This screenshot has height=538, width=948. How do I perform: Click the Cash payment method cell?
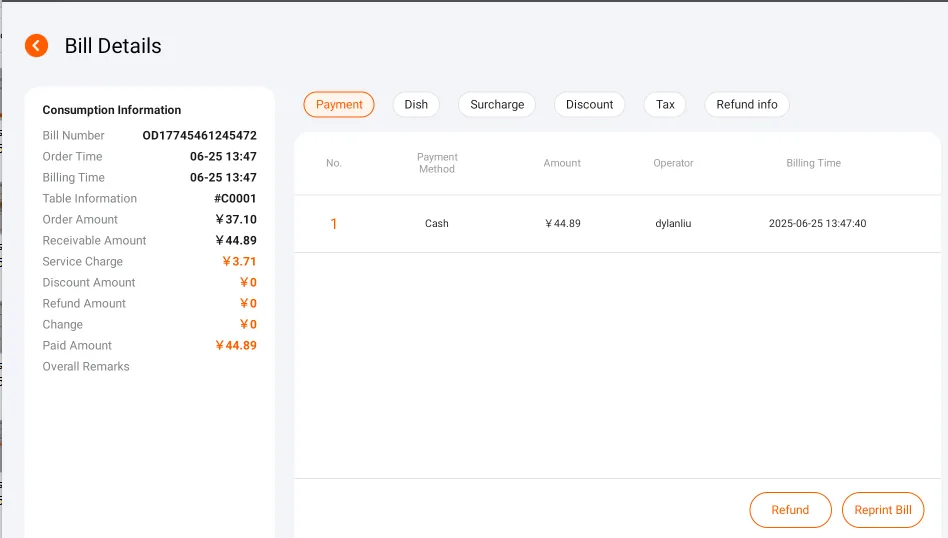(x=437, y=223)
